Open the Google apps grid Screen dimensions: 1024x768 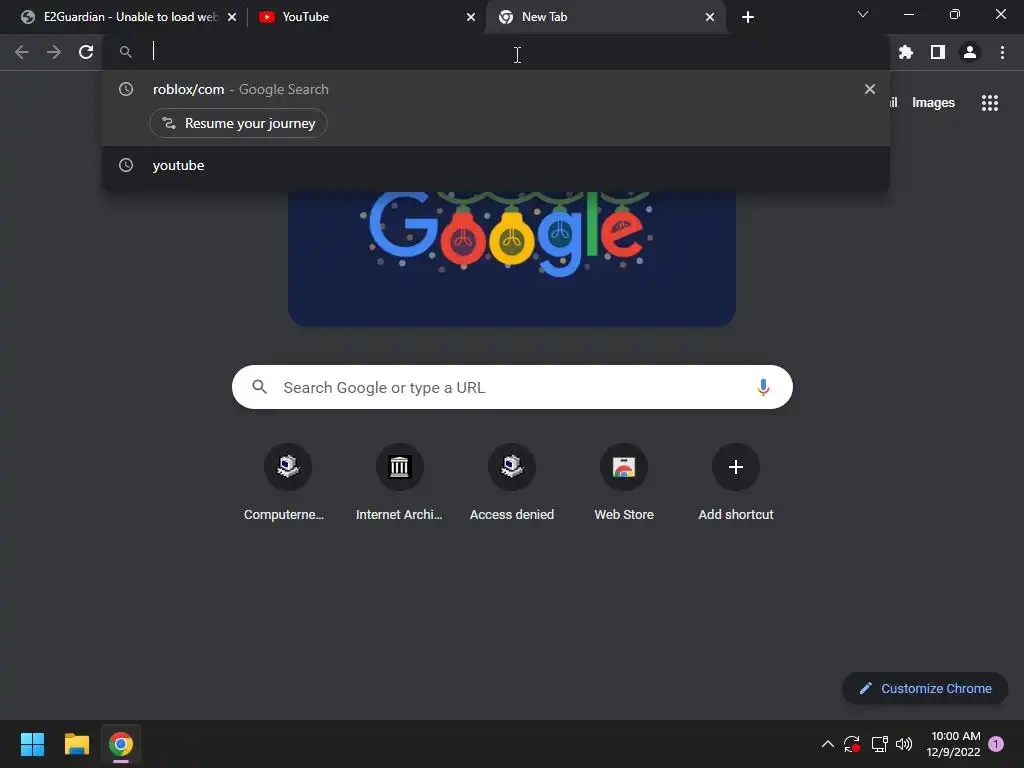click(x=990, y=103)
